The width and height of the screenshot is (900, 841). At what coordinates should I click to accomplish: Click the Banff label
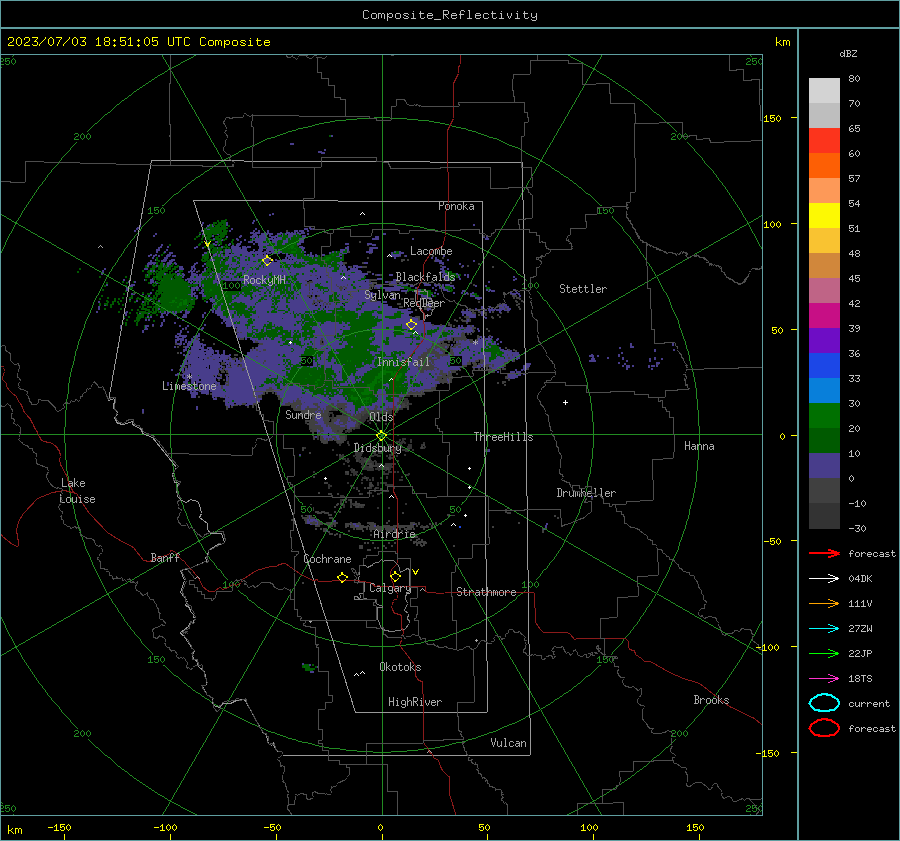[x=165, y=557]
